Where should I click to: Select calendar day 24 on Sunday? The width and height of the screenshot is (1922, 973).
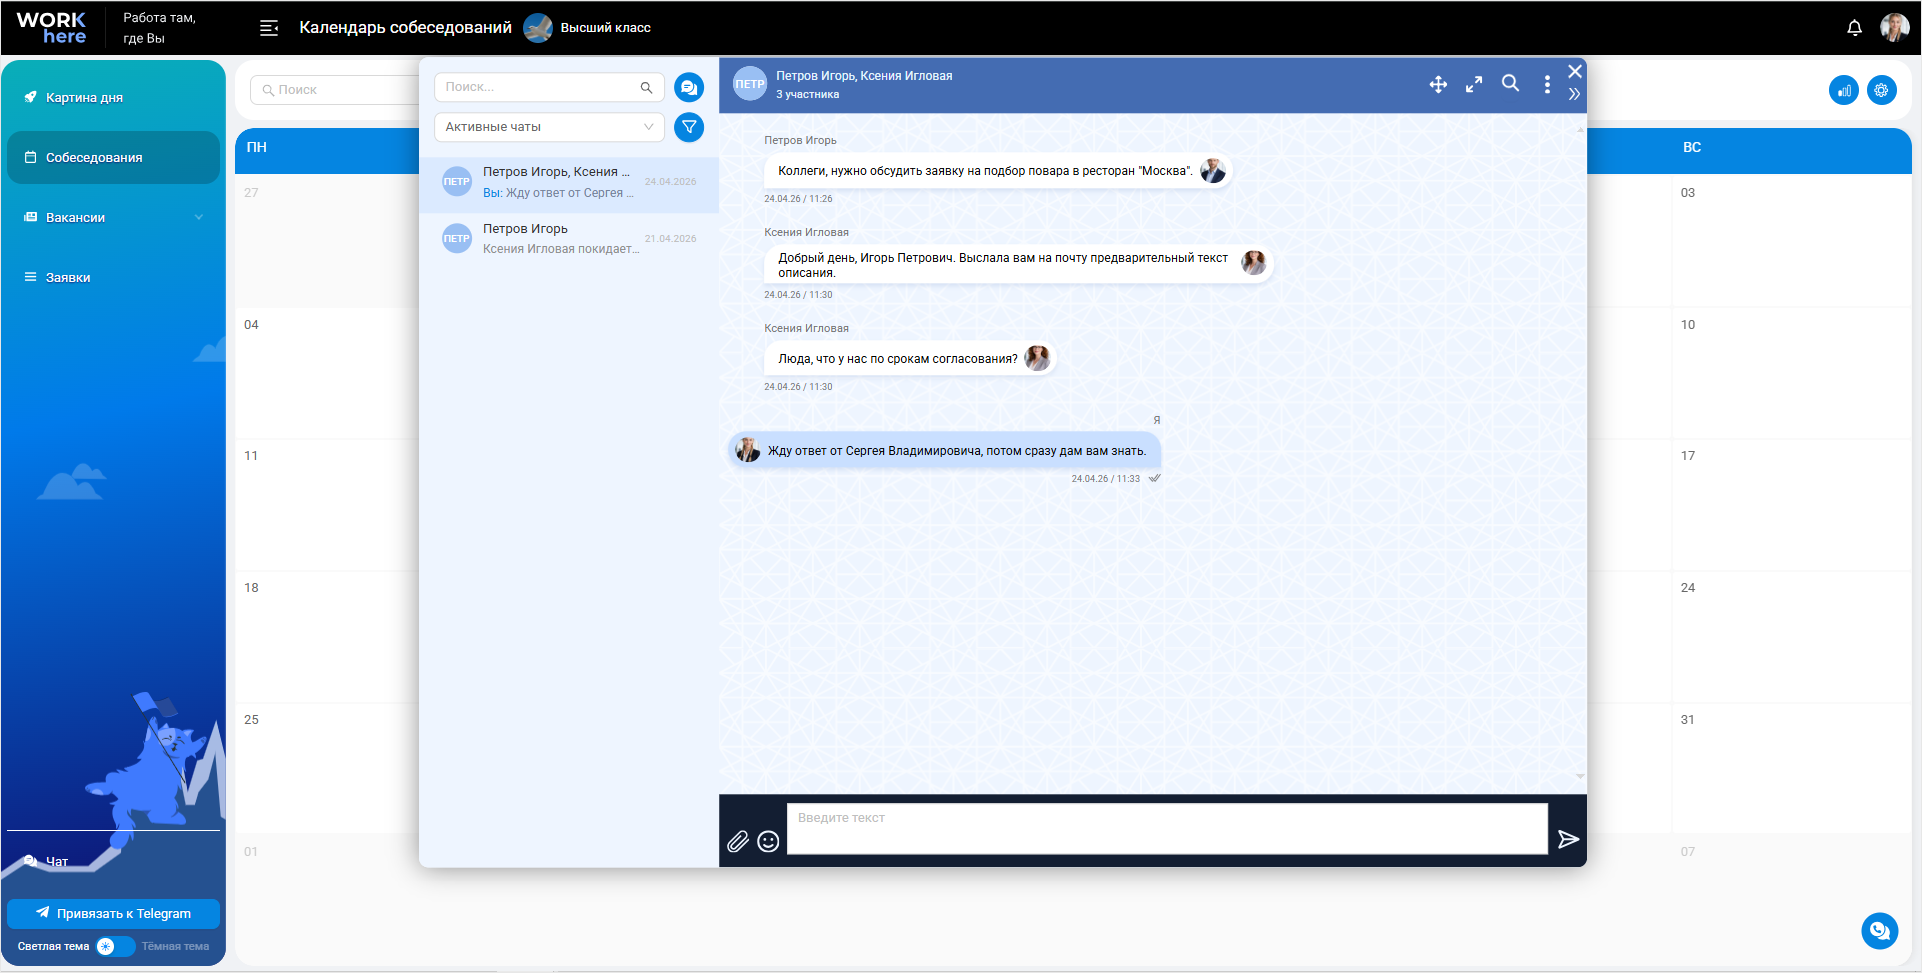1688,588
